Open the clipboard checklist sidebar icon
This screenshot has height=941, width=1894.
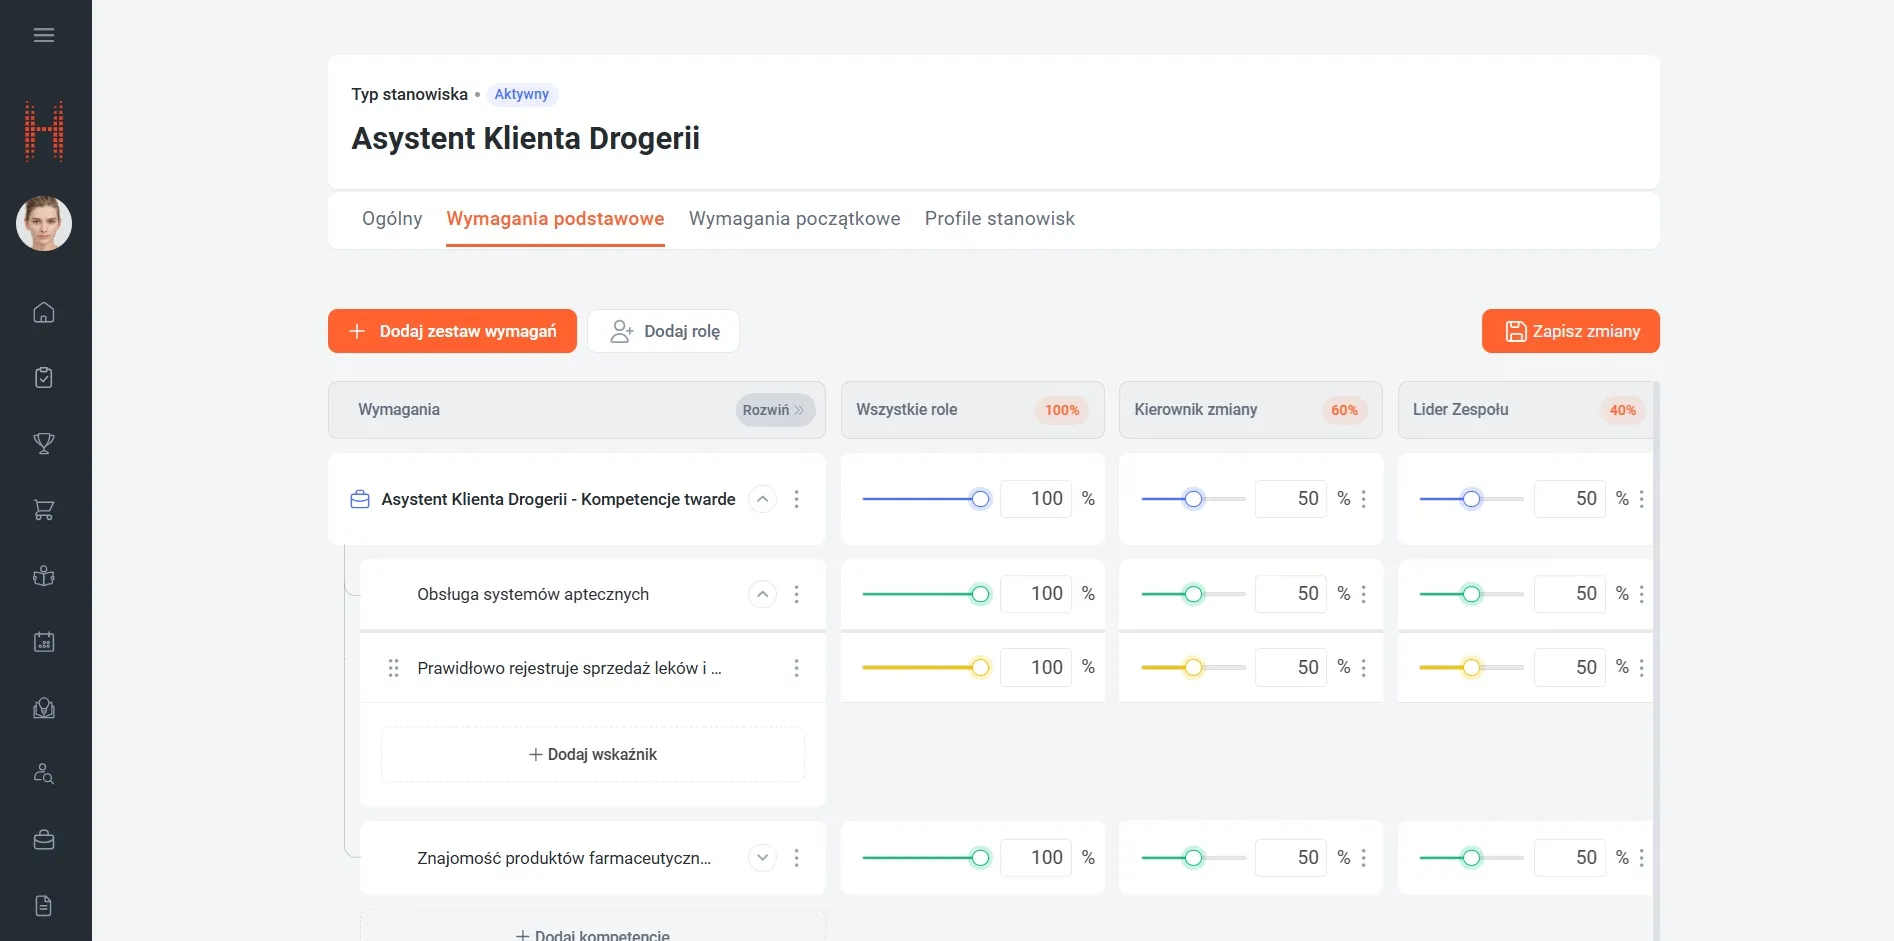coord(44,378)
